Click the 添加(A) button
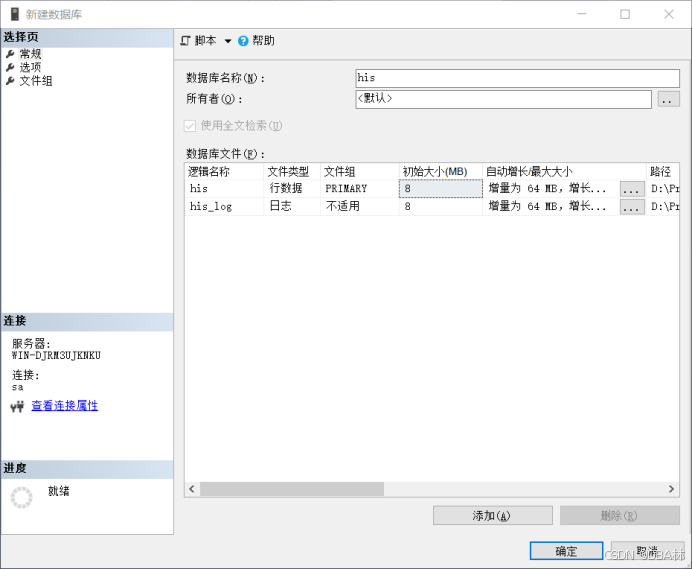The width and height of the screenshot is (693, 569). coord(492,516)
